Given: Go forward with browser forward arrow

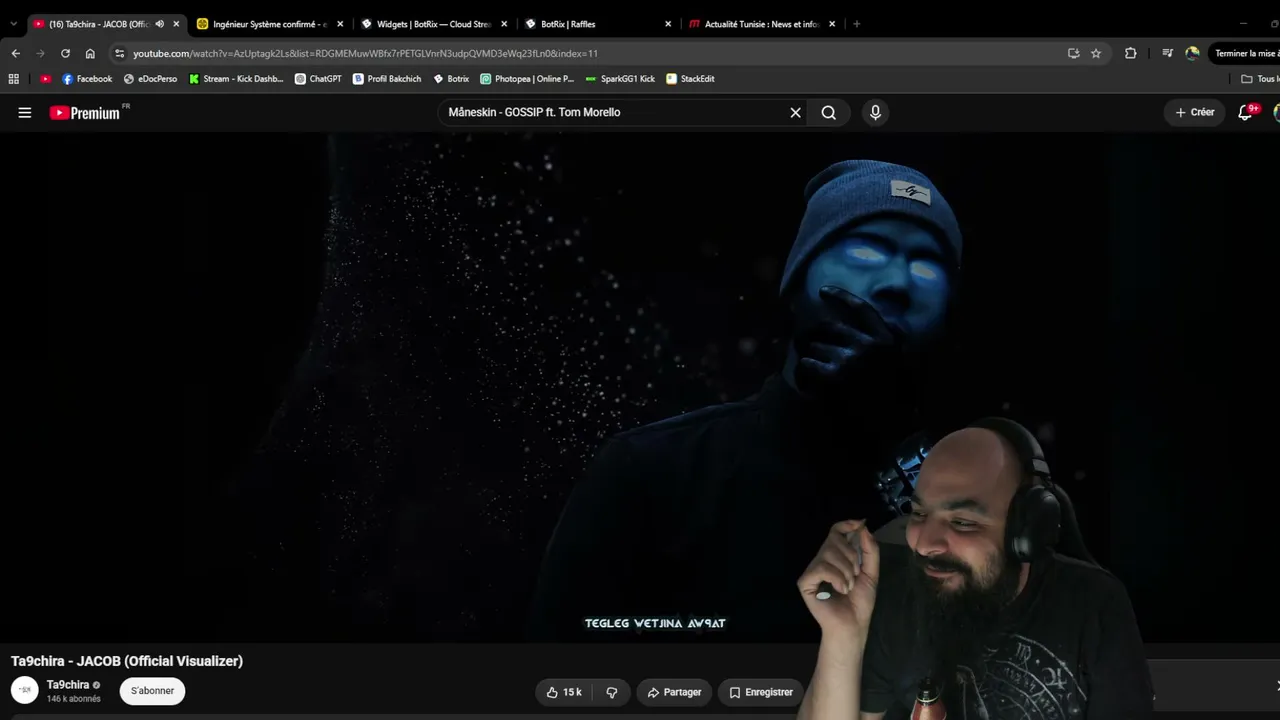Looking at the screenshot, I should (40, 54).
